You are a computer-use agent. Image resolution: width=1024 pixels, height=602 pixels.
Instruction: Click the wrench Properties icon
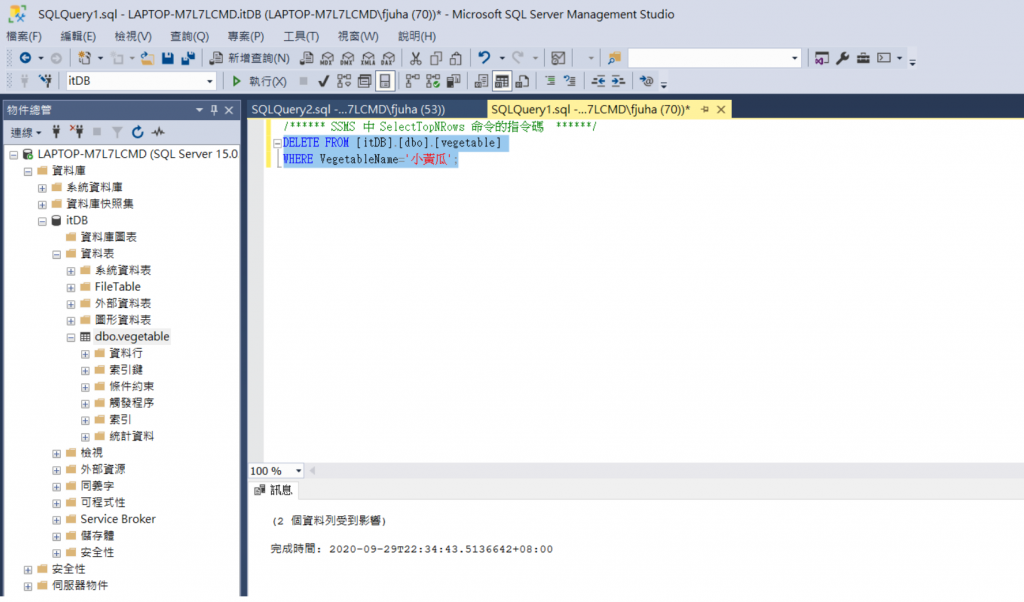[842, 58]
